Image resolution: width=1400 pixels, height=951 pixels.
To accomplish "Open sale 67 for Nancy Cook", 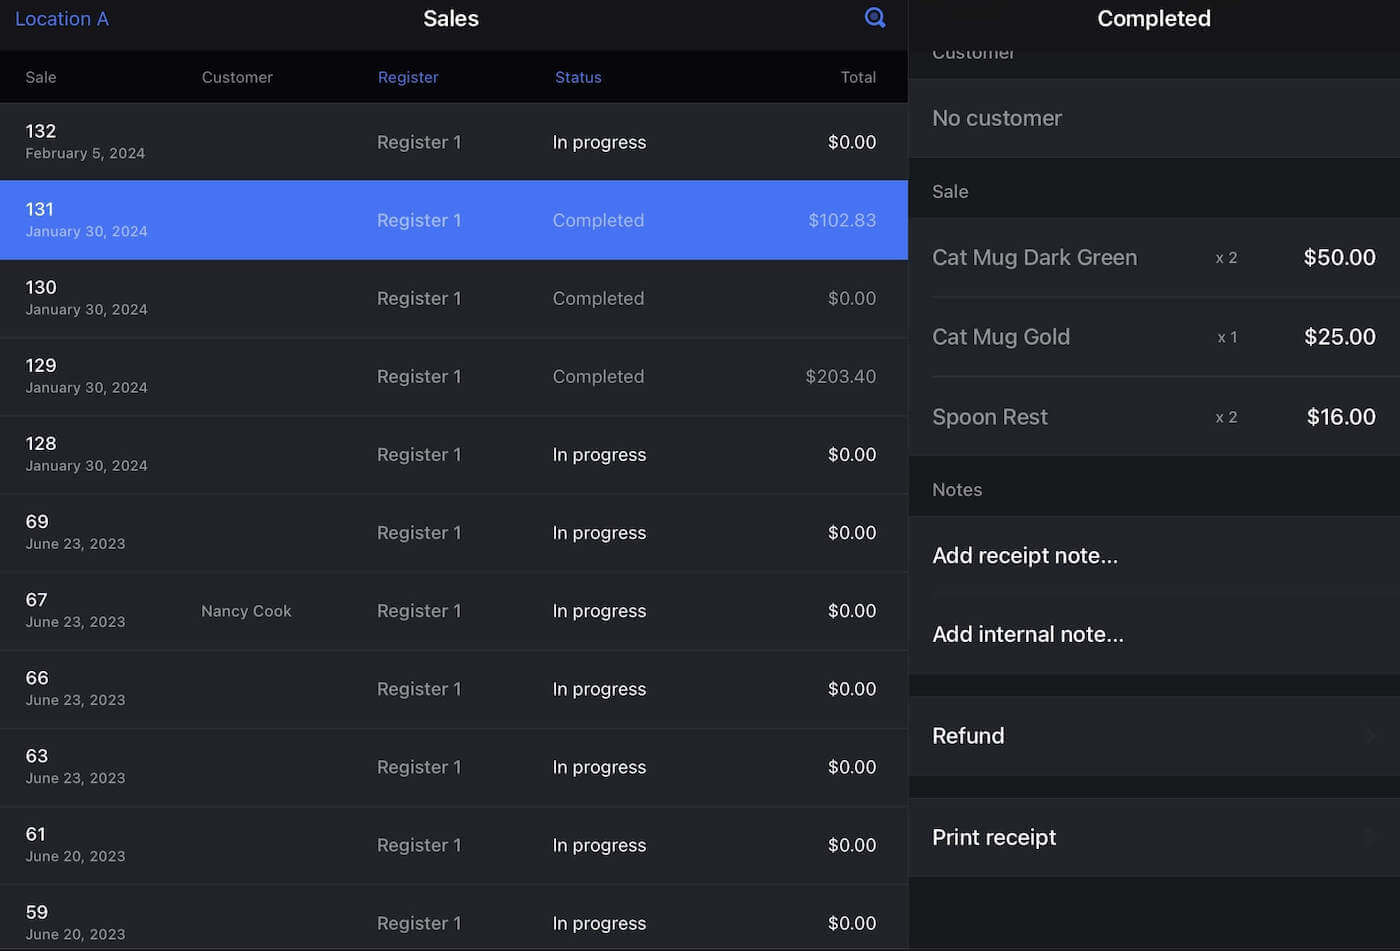I will pos(453,611).
